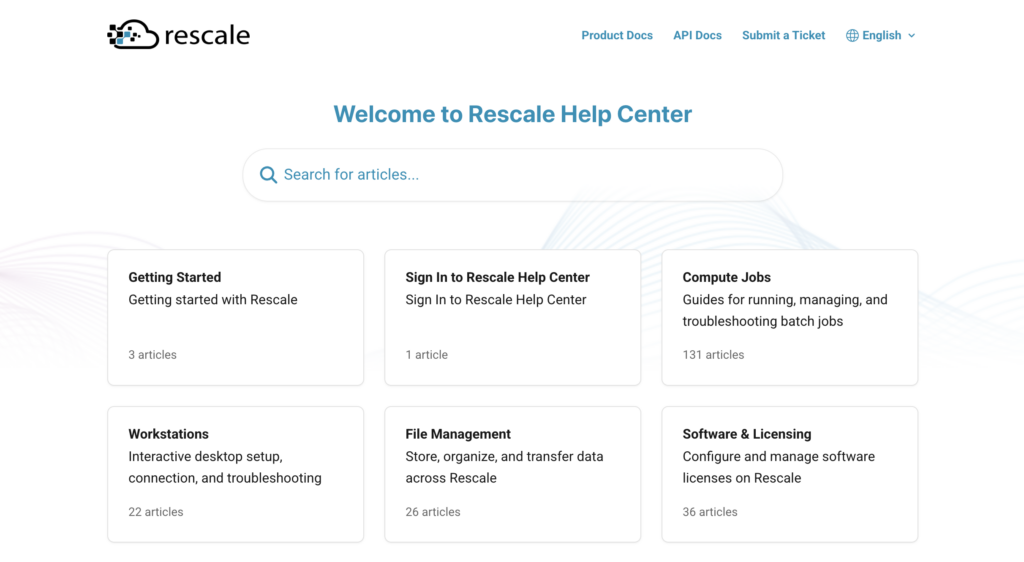The width and height of the screenshot is (1024, 562).
Task: Open Sign In to Rescale Help Center title
Action: click(497, 277)
